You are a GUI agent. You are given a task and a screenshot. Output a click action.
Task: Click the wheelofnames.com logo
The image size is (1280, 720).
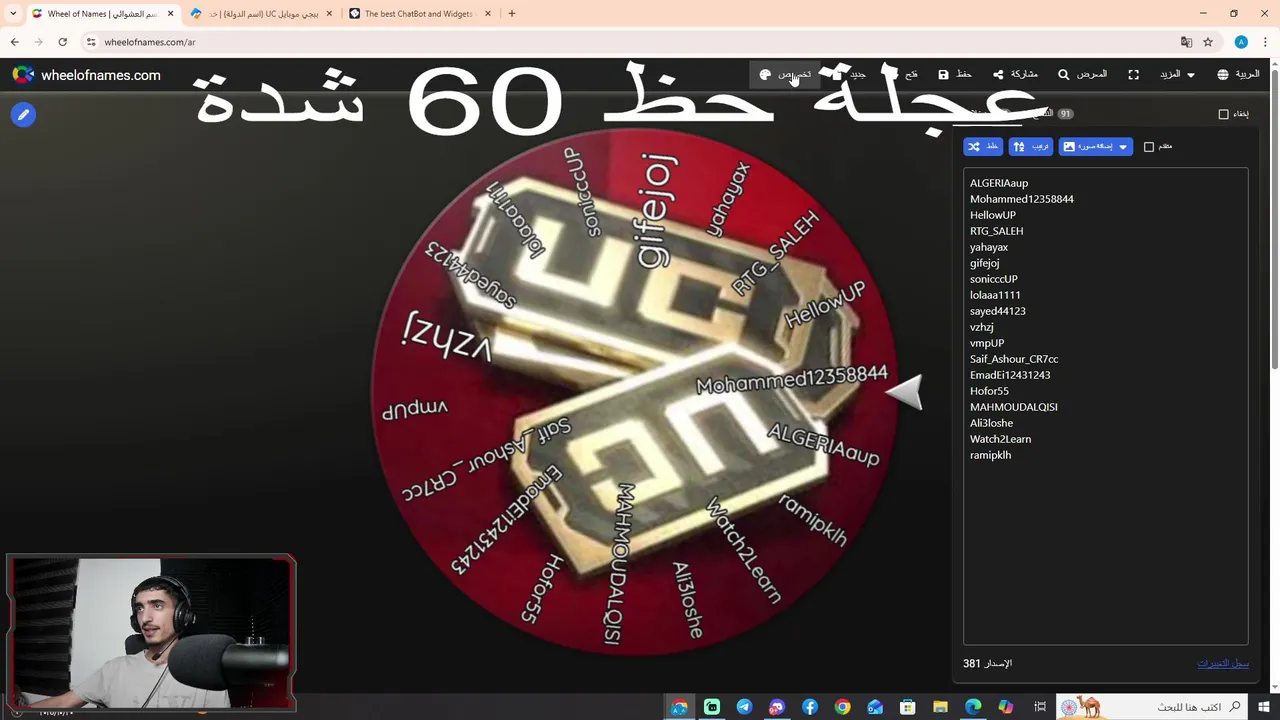(x=86, y=75)
